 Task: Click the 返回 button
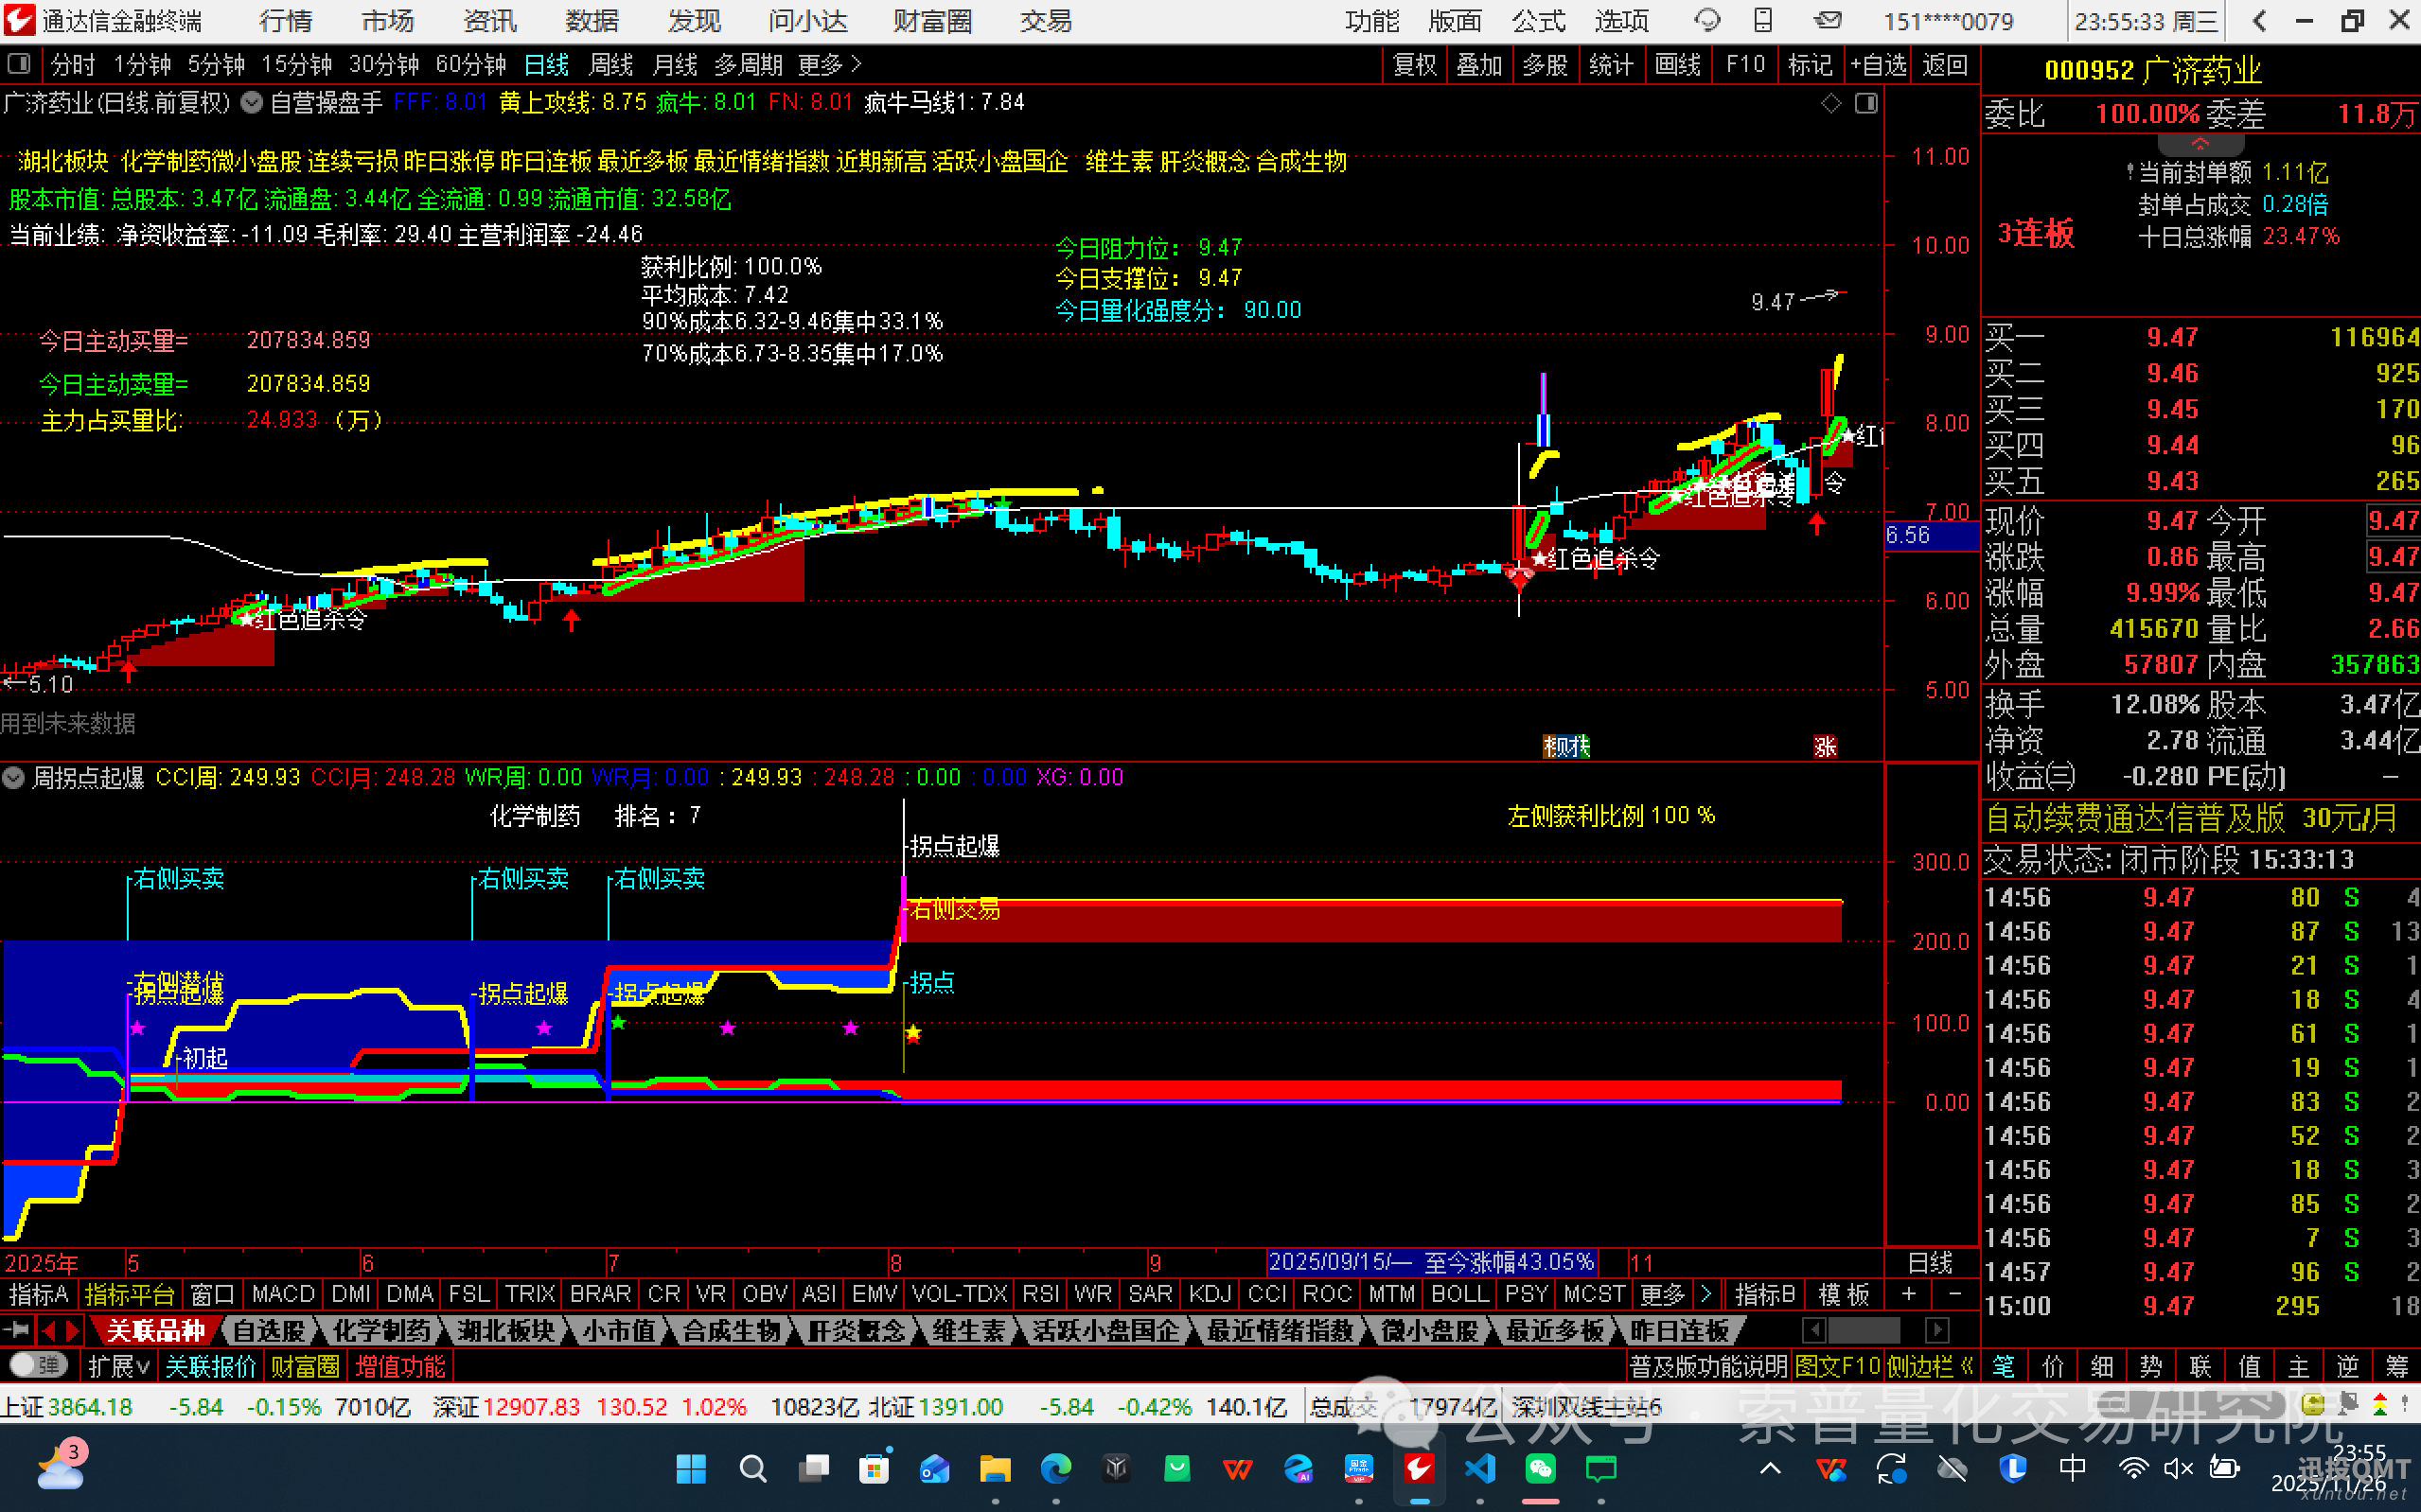click(1944, 64)
